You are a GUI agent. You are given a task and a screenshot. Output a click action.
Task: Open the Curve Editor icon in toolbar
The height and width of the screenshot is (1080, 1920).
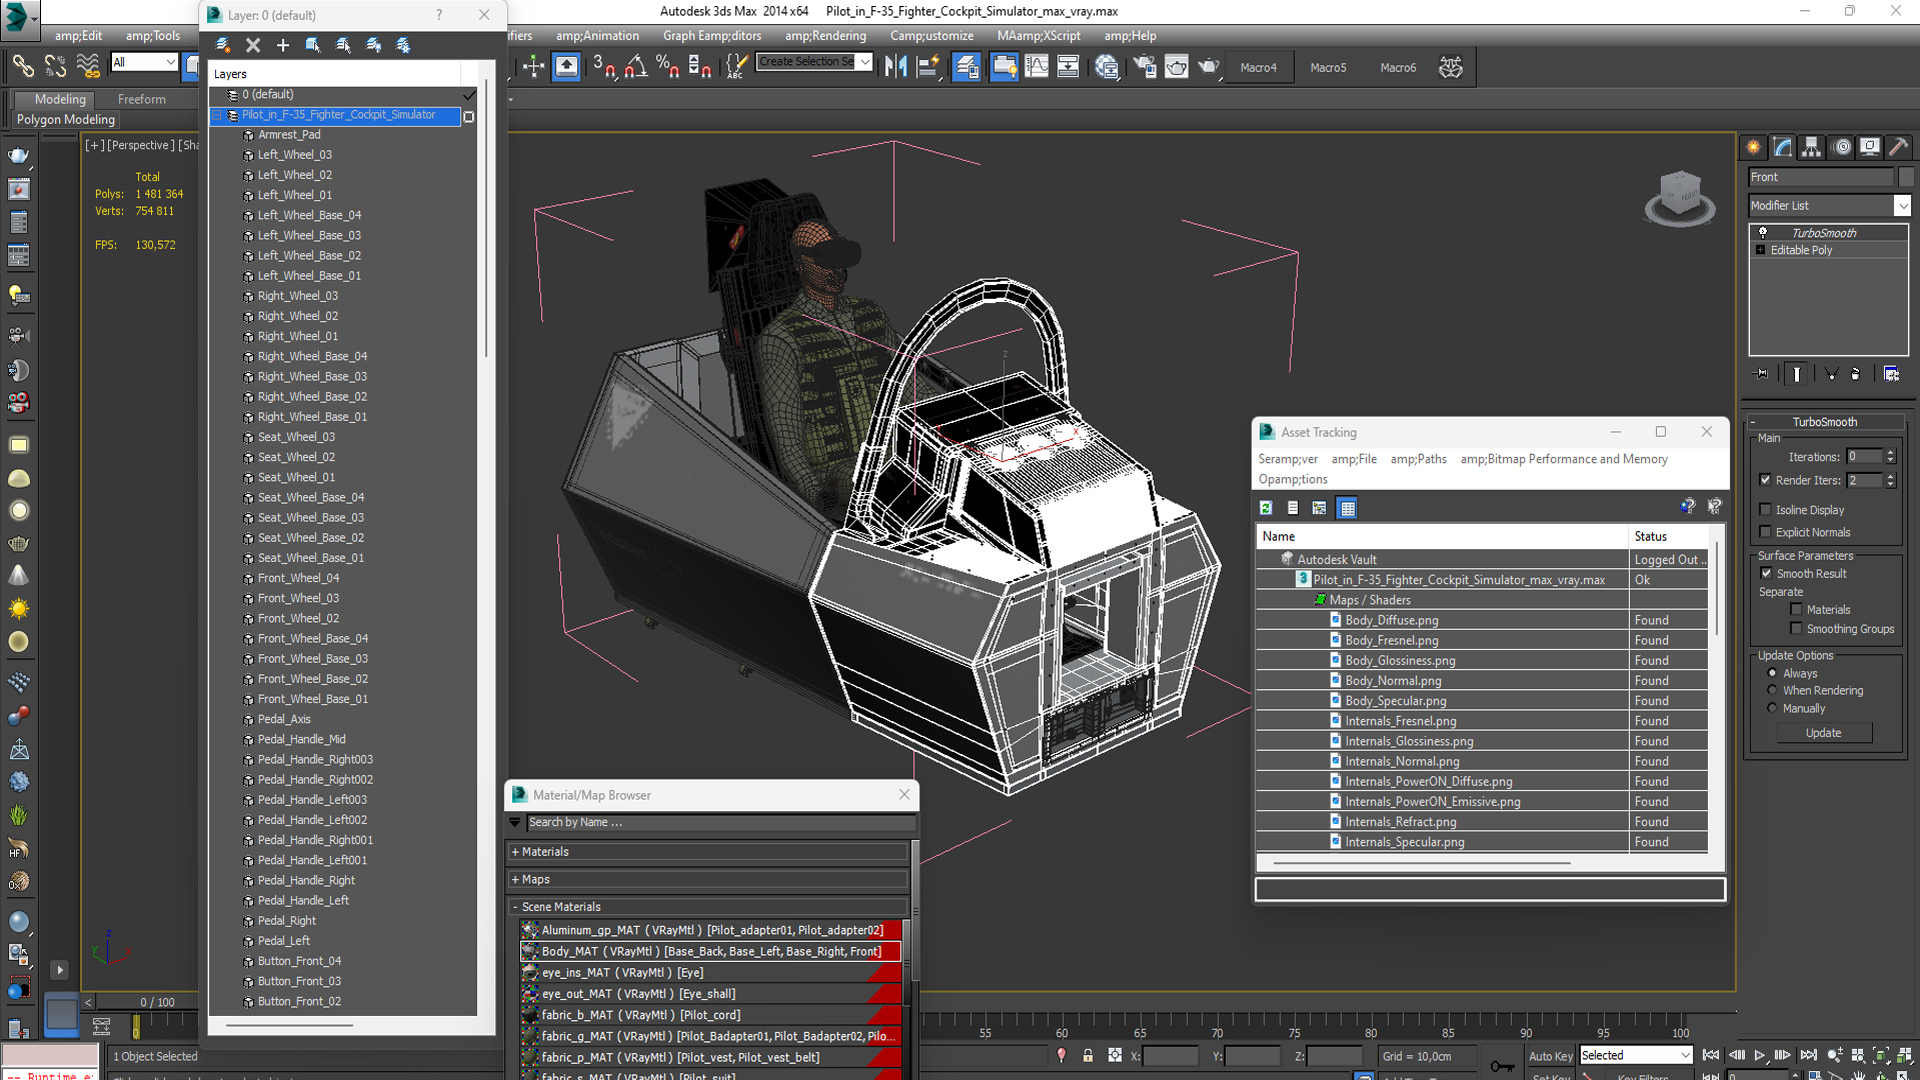1037,67
